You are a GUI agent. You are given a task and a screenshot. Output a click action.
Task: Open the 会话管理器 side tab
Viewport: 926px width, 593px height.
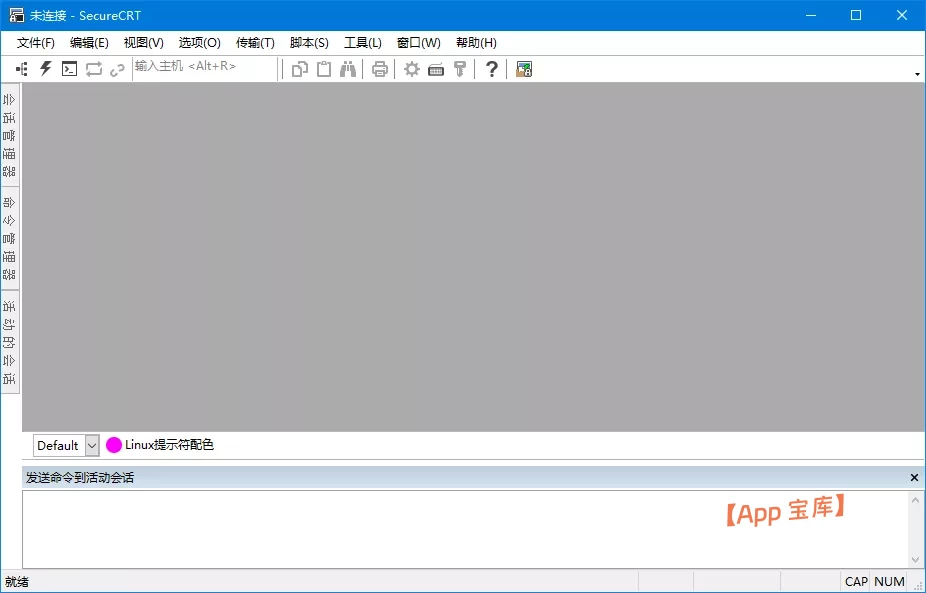tap(10, 135)
